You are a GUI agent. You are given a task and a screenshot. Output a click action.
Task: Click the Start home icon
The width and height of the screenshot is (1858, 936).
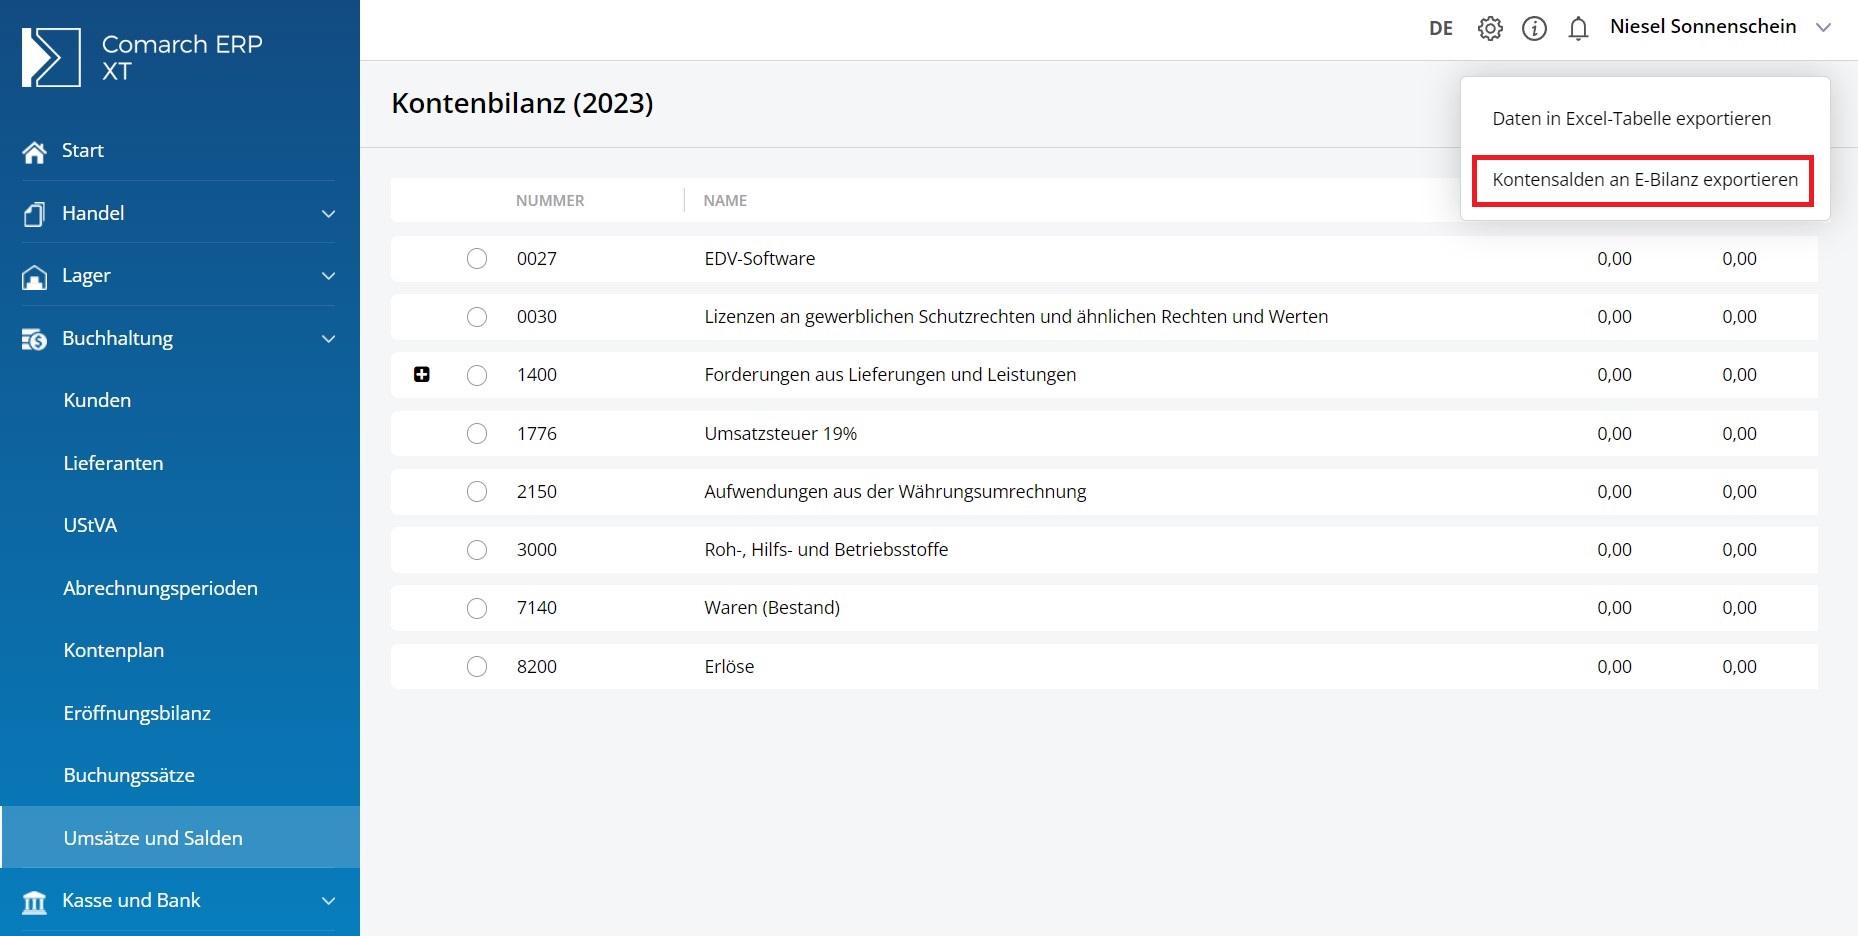35,152
